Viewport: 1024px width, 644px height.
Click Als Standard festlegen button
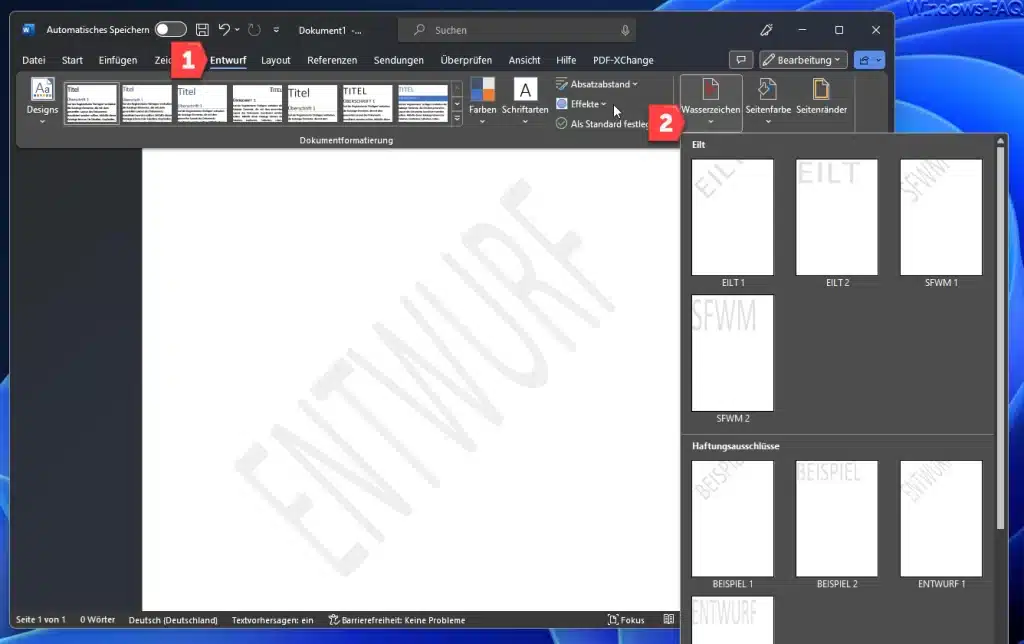pyautogui.click(x=602, y=123)
